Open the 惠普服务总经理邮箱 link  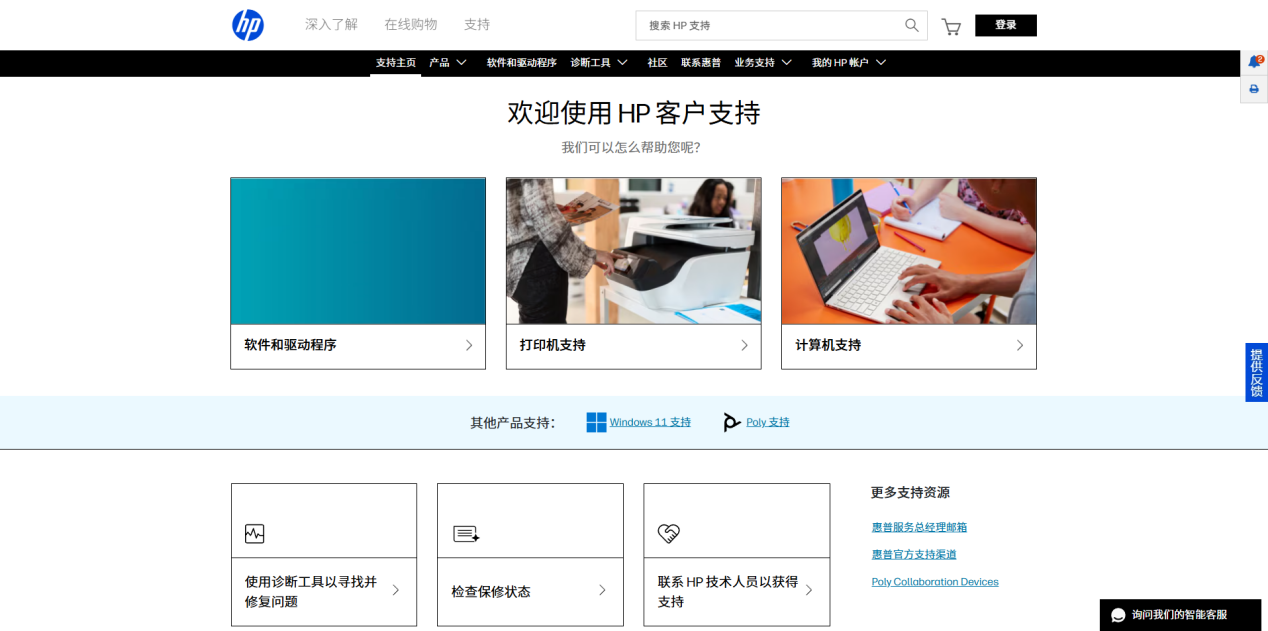919,527
